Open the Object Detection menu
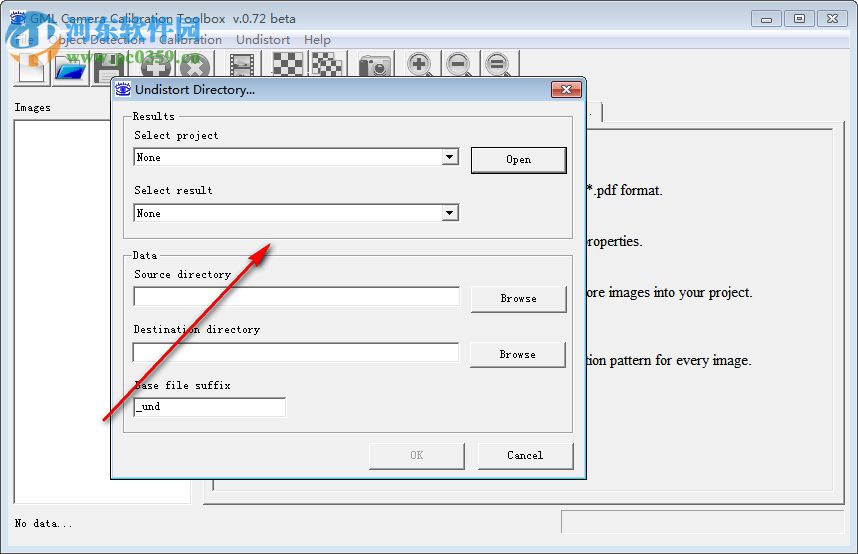Image resolution: width=858 pixels, height=554 pixels. [x=97, y=40]
